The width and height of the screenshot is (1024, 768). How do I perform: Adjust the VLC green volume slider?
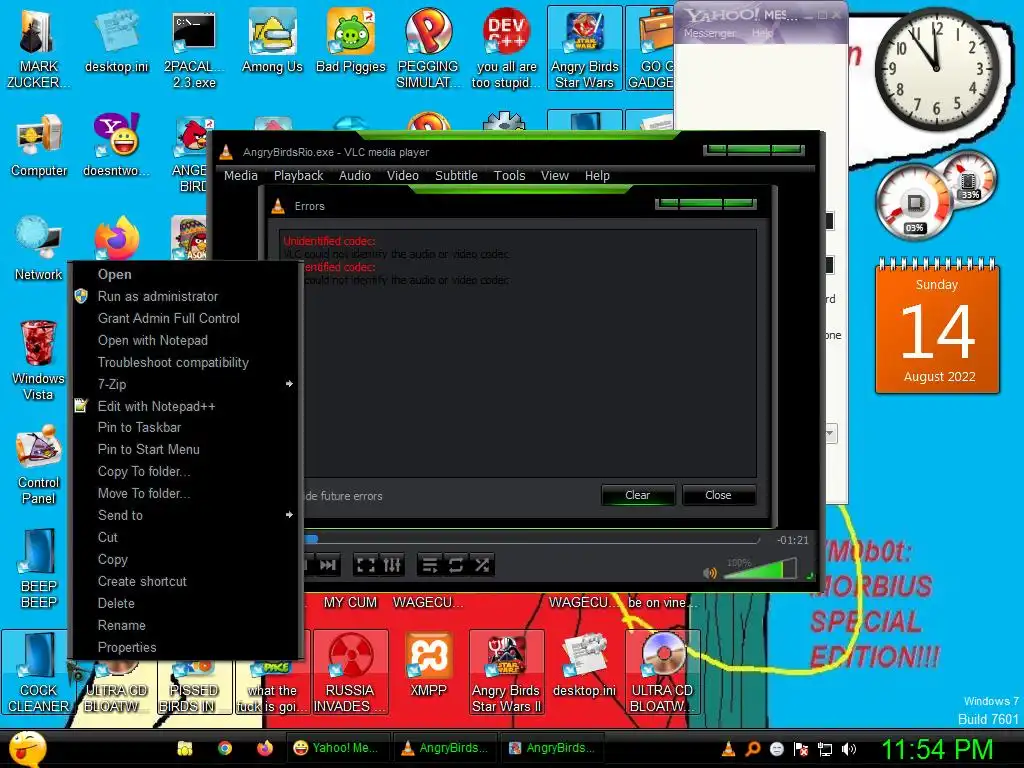(x=760, y=568)
